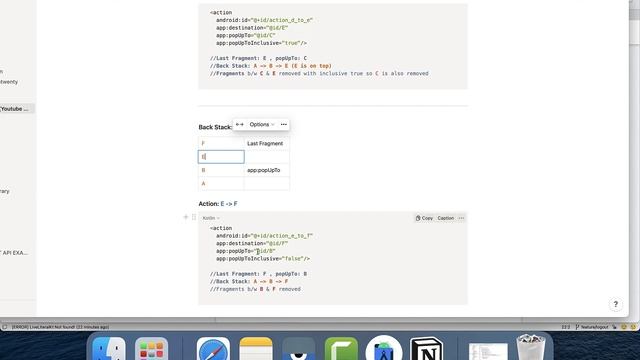This screenshot has height=360, width=640.
Task: Click the LiveLiteralKt Not found error in status bar
Action: click(x=60, y=327)
